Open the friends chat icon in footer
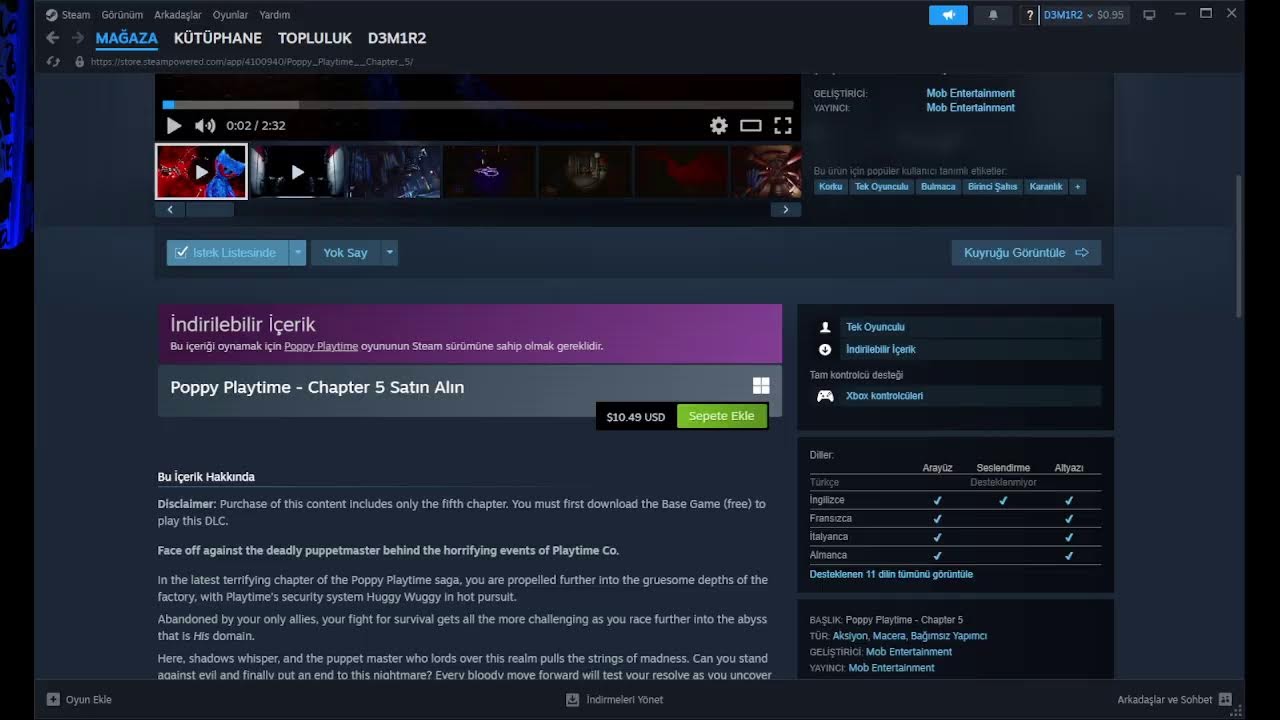The image size is (1280, 720). coord(1225,700)
